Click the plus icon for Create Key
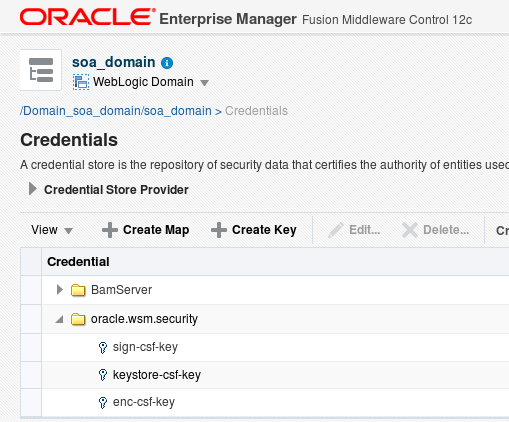 tap(219, 230)
